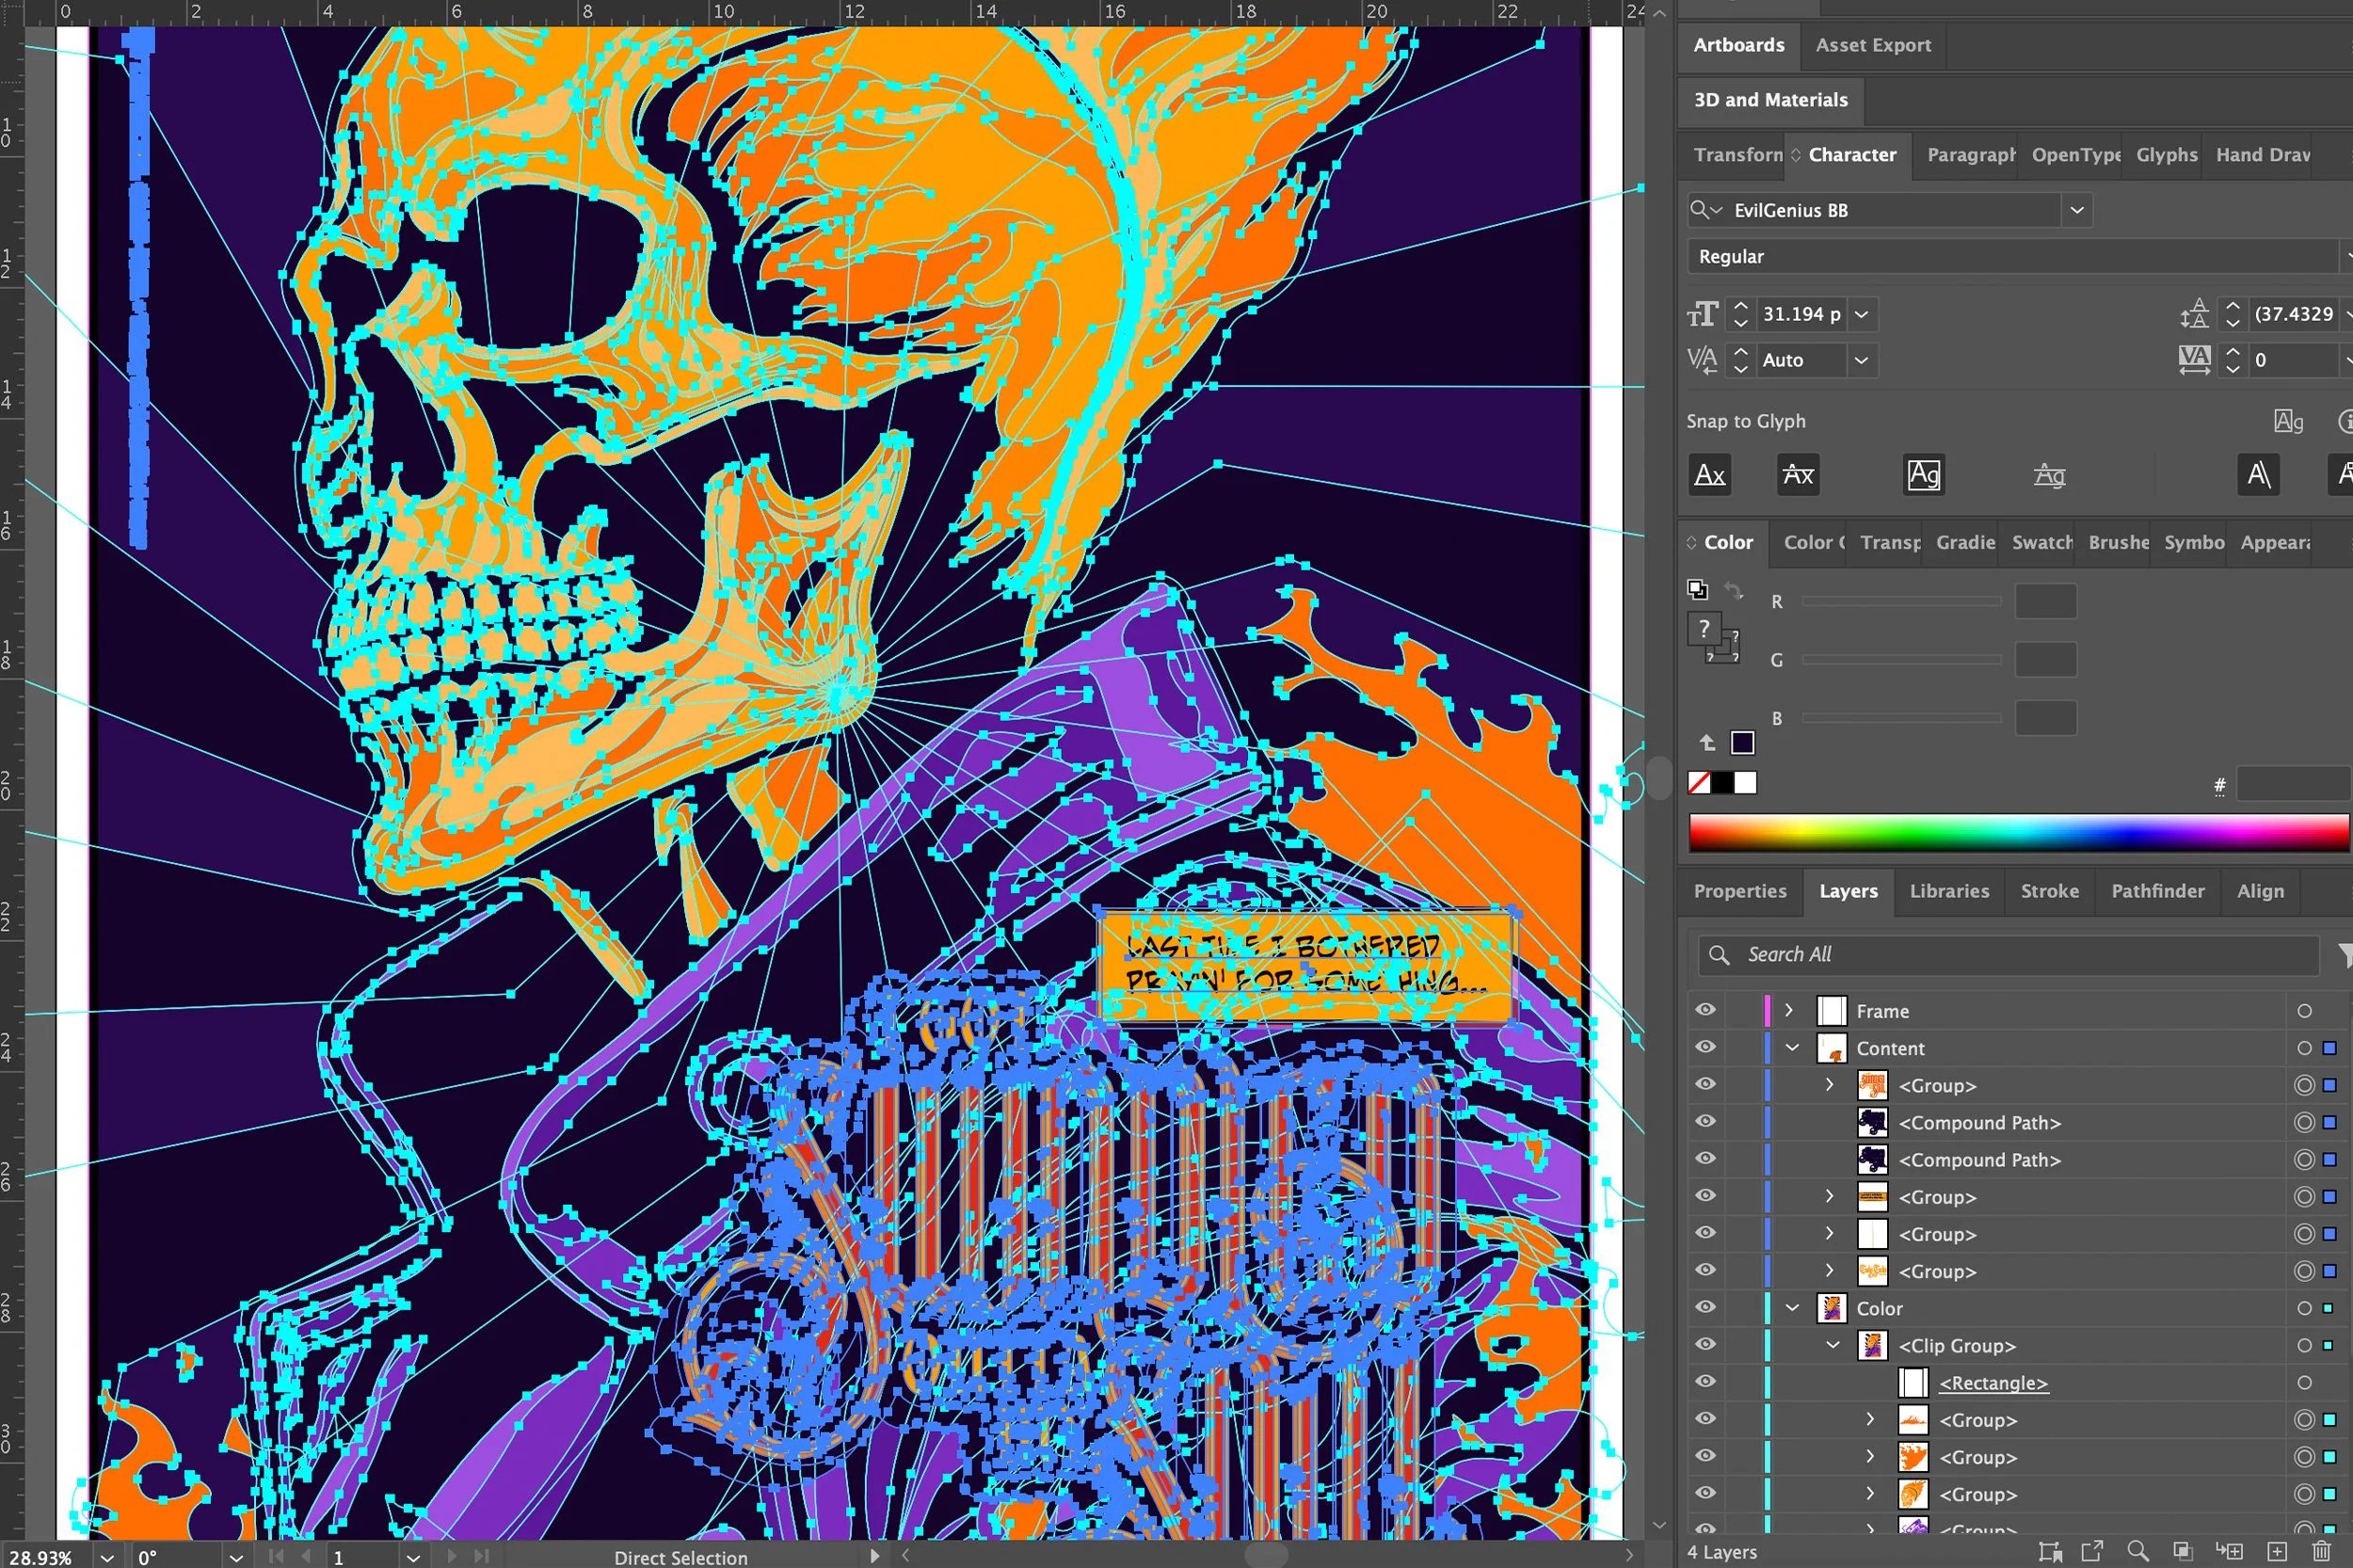Click the Create New Sublayer icon

click(x=2229, y=1551)
